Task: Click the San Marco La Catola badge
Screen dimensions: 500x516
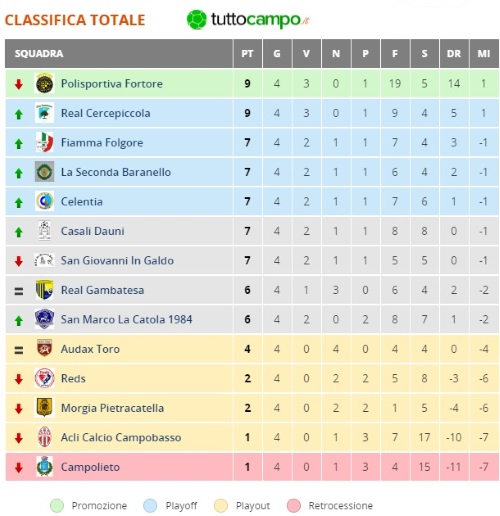Action: [44, 319]
